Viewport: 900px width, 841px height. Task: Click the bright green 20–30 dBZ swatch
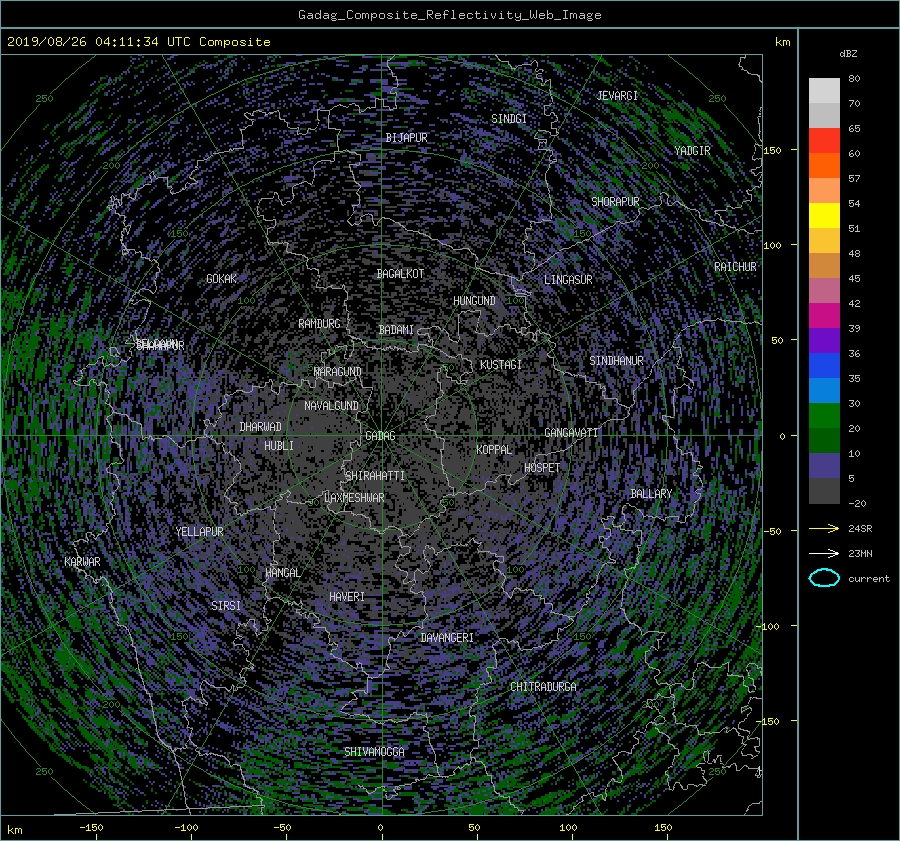tap(824, 416)
